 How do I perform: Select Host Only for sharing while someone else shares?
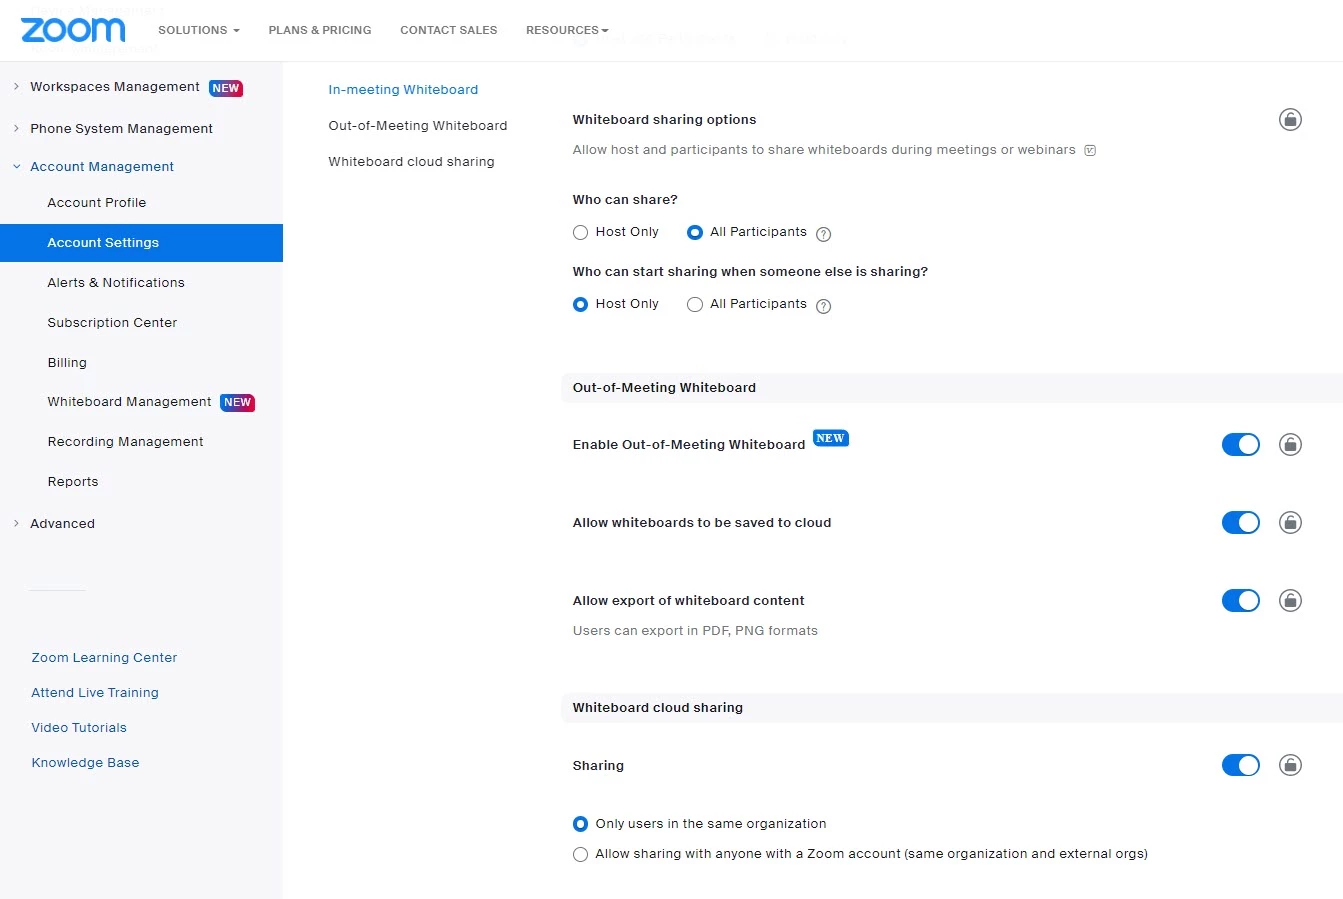[580, 304]
